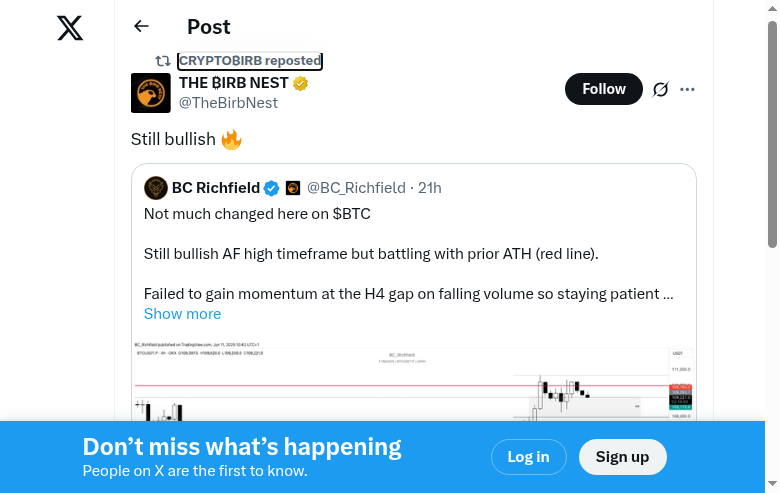
Task: Click the gold verified badge on THE BIRB NEST
Action: pos(300,83)
